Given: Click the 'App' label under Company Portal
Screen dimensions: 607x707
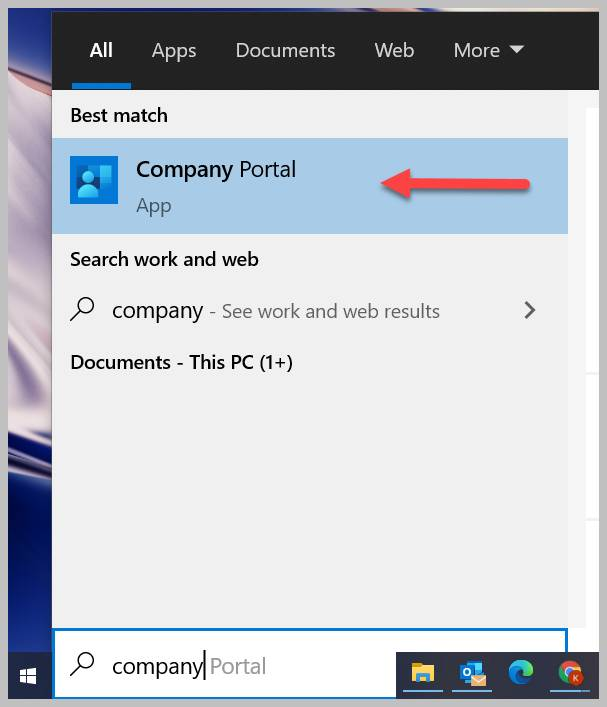Looking at the screenshot, I should point(154,207).
